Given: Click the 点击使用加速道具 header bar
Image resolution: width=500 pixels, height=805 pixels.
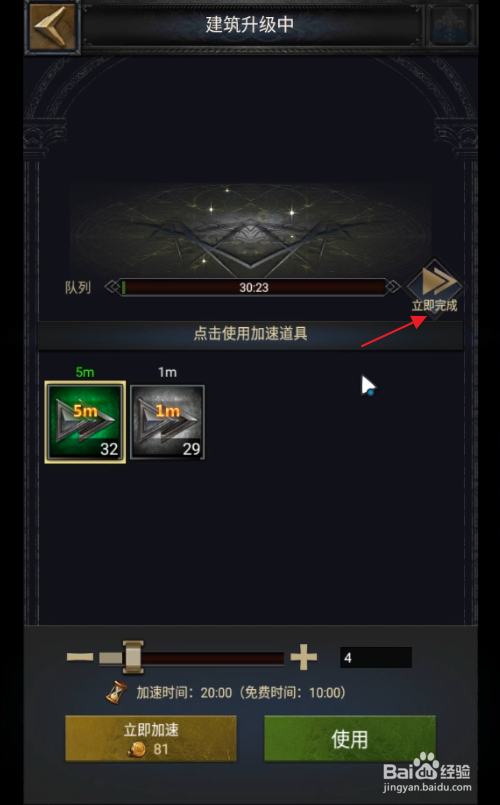Looking at the screenshot, I should pyautogui.click(x=251, y=334).
